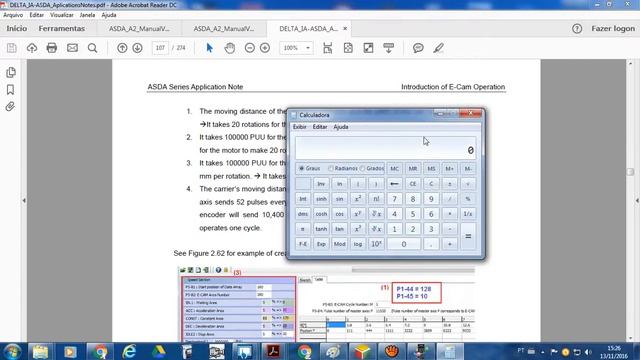Open Windows Explorer folder on taskbar
640x360 pixels.
point(40,351)
